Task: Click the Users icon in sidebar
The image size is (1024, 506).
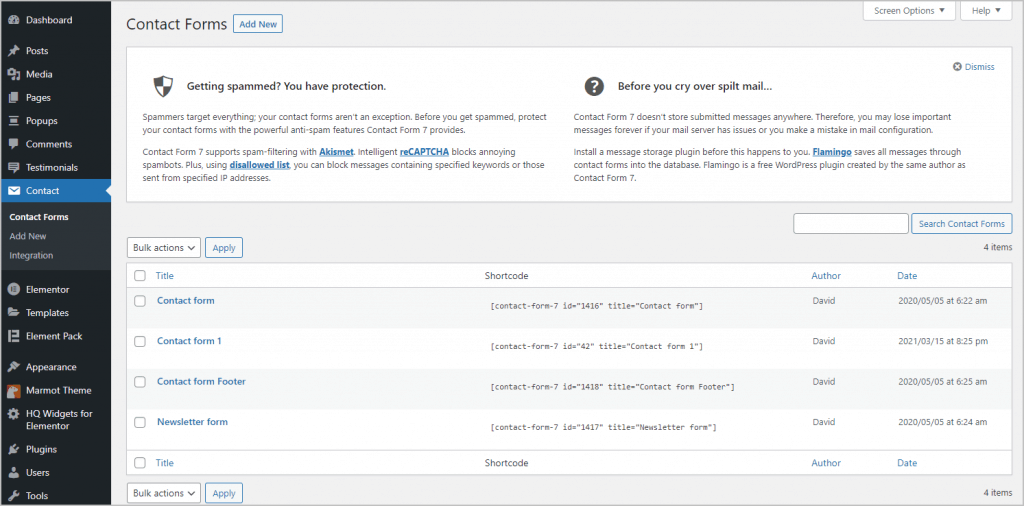Action: pos(14,473)
